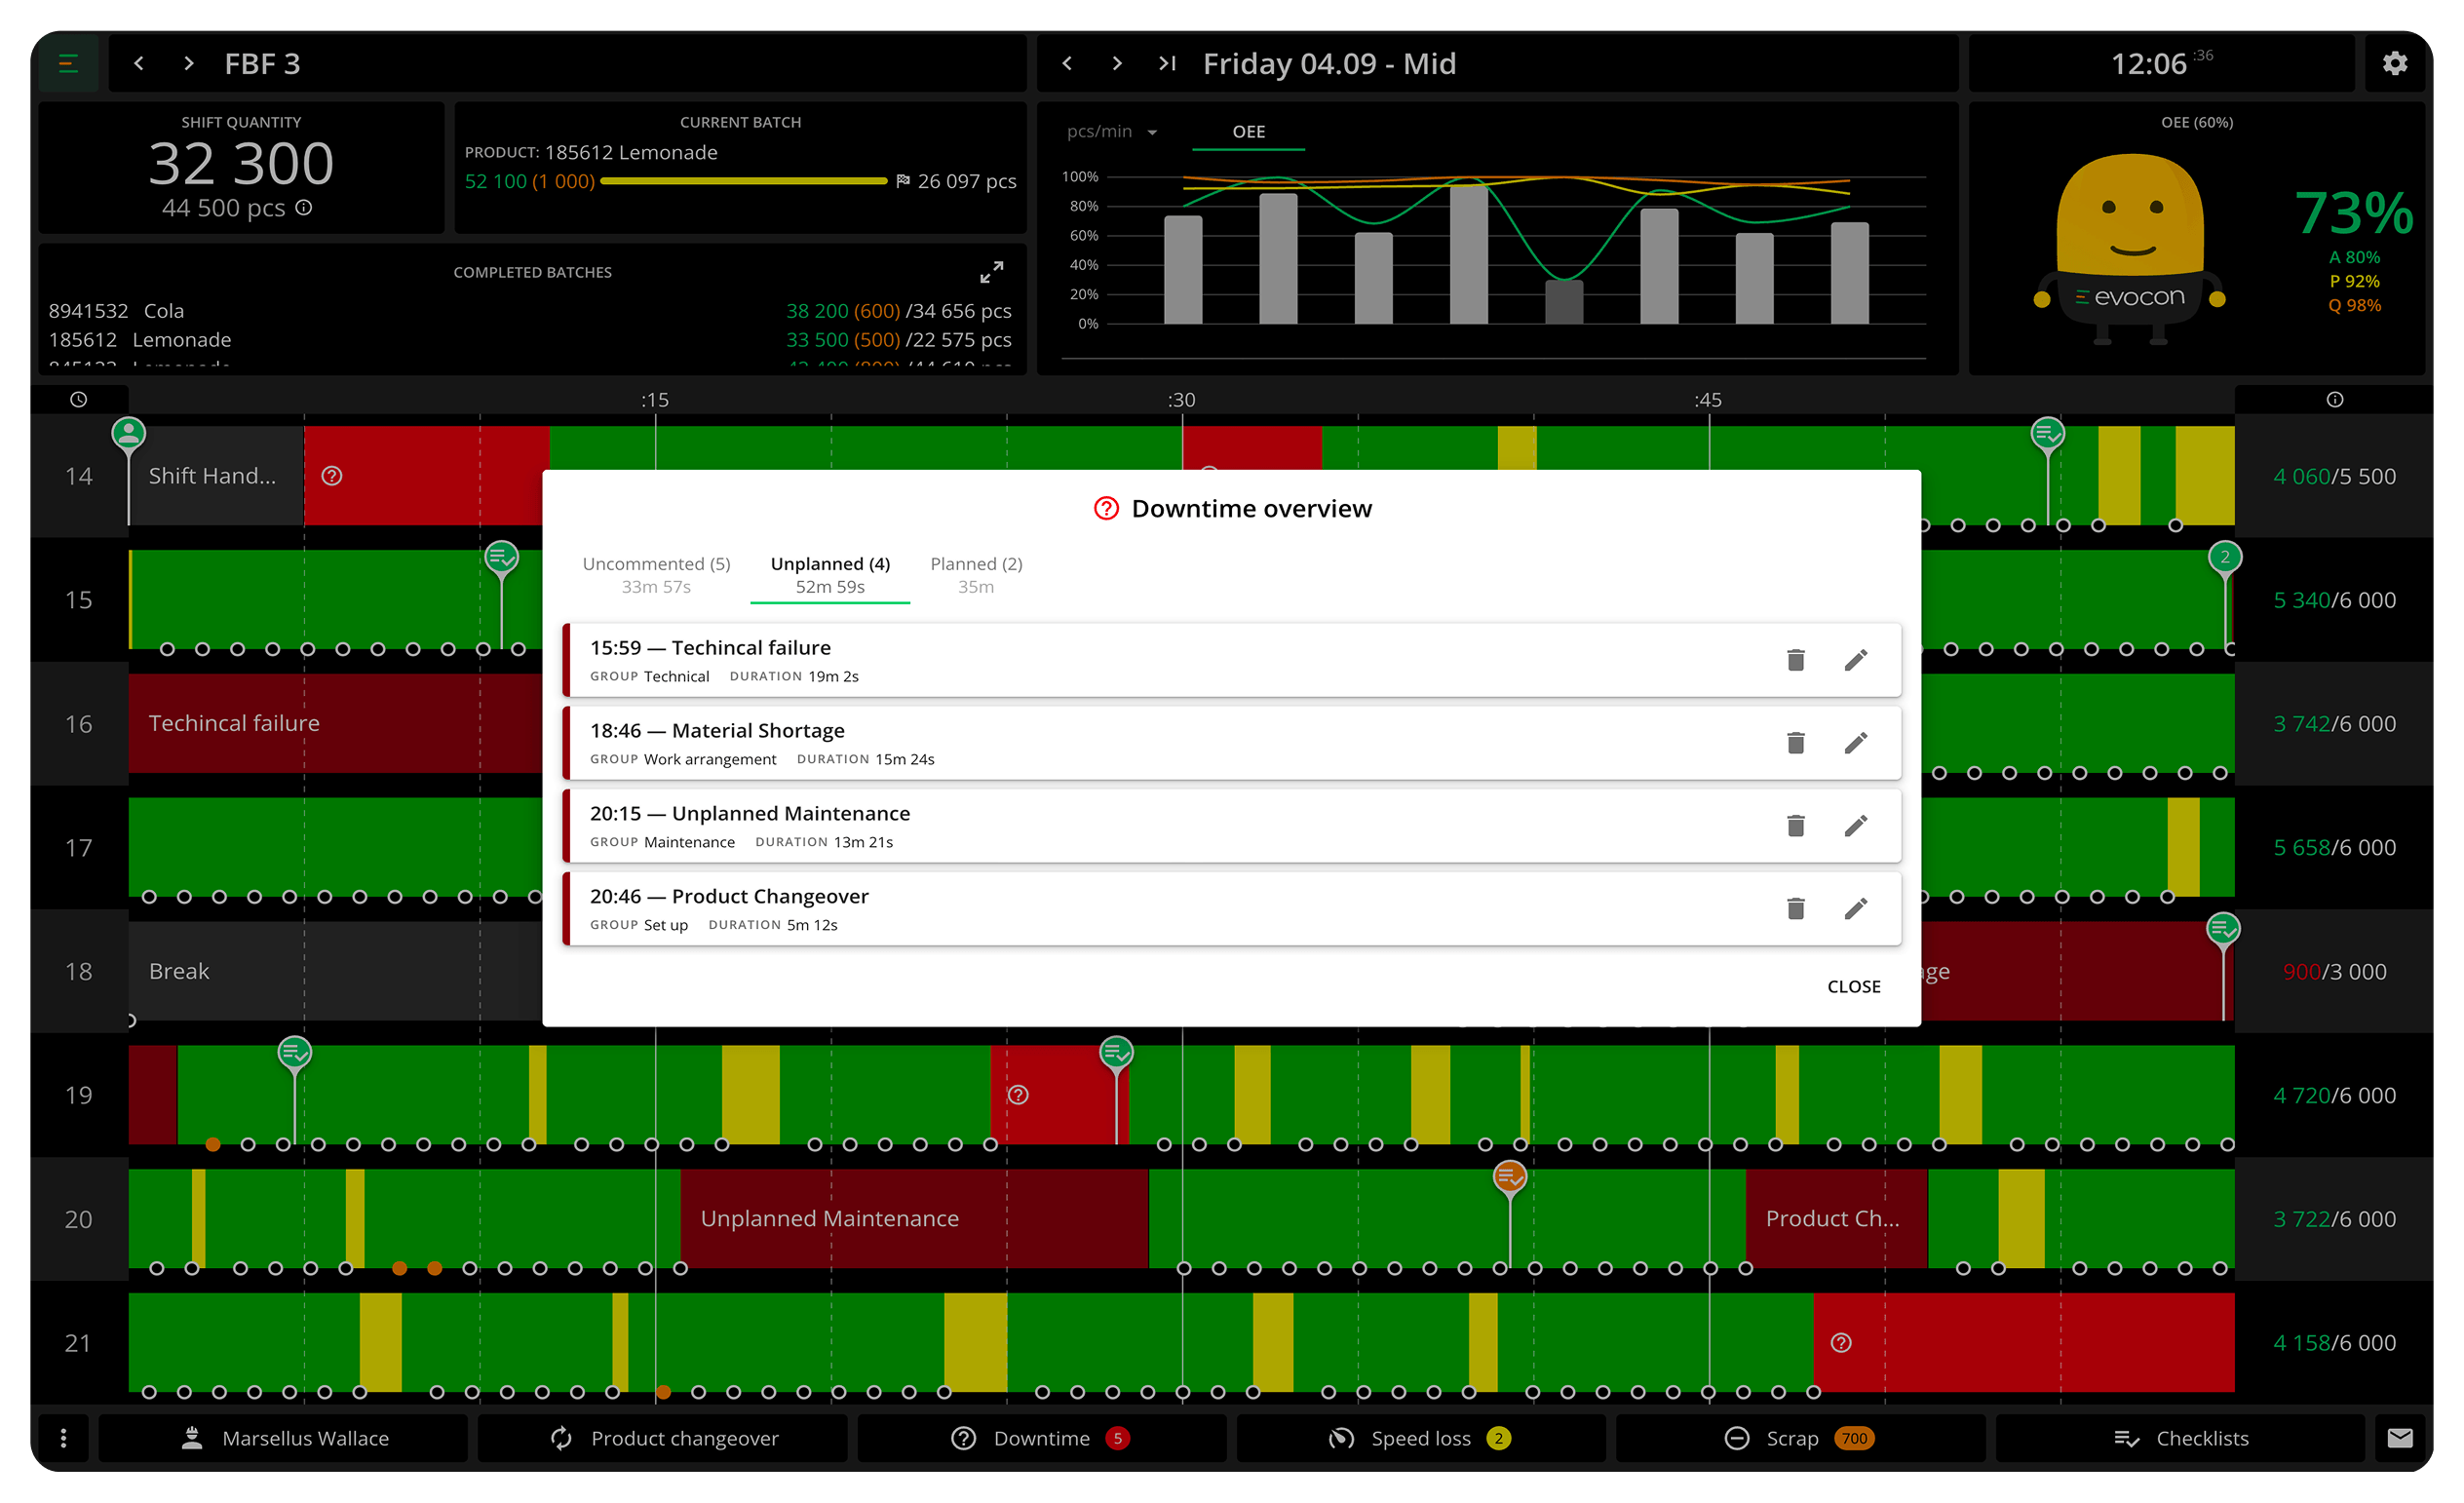Open the Scrap button with 700 badge
2464x1503 pixels.
(x=1800, y=1438)
